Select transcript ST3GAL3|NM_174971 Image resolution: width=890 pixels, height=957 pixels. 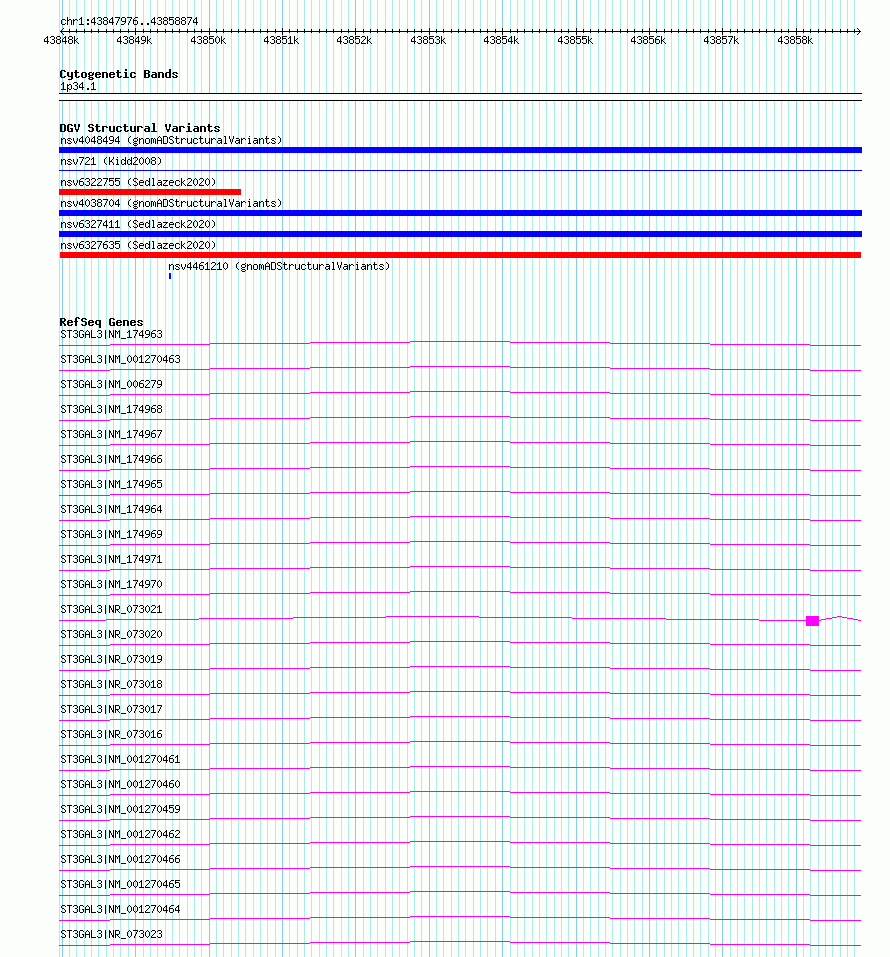click(x=112, y=560)
